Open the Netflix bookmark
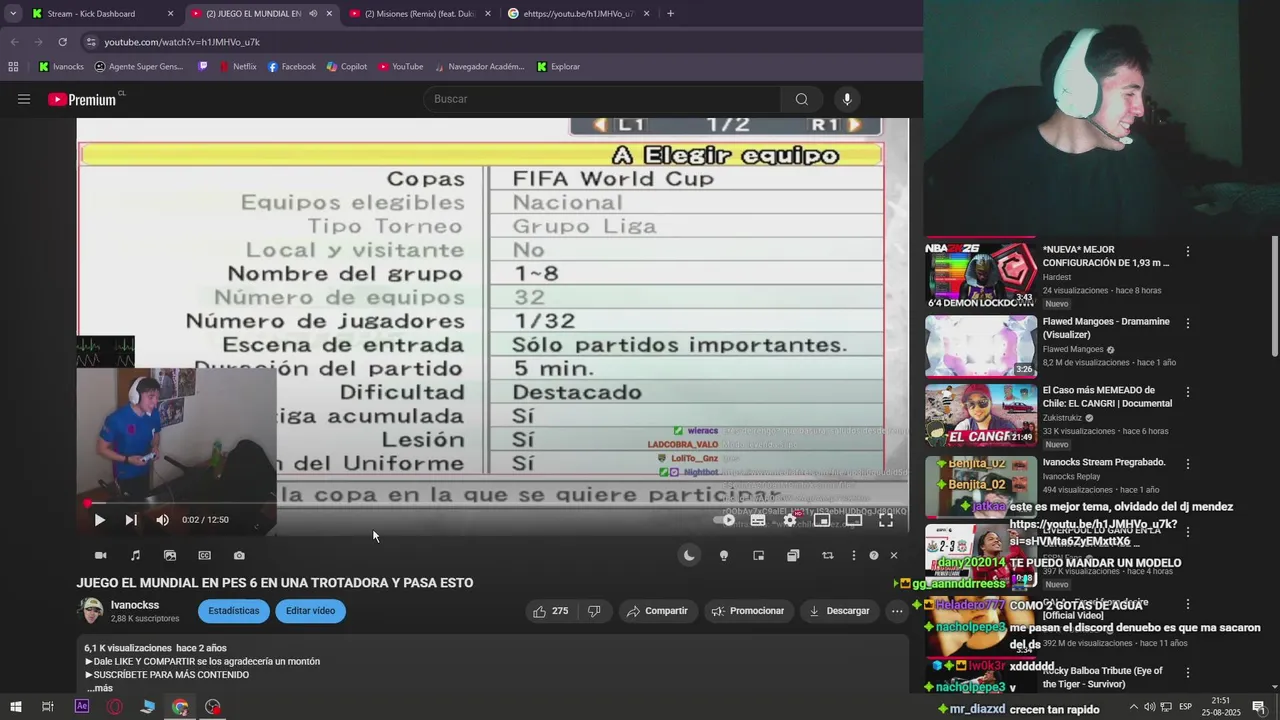1280x720 pixels. tap(236, 67)
